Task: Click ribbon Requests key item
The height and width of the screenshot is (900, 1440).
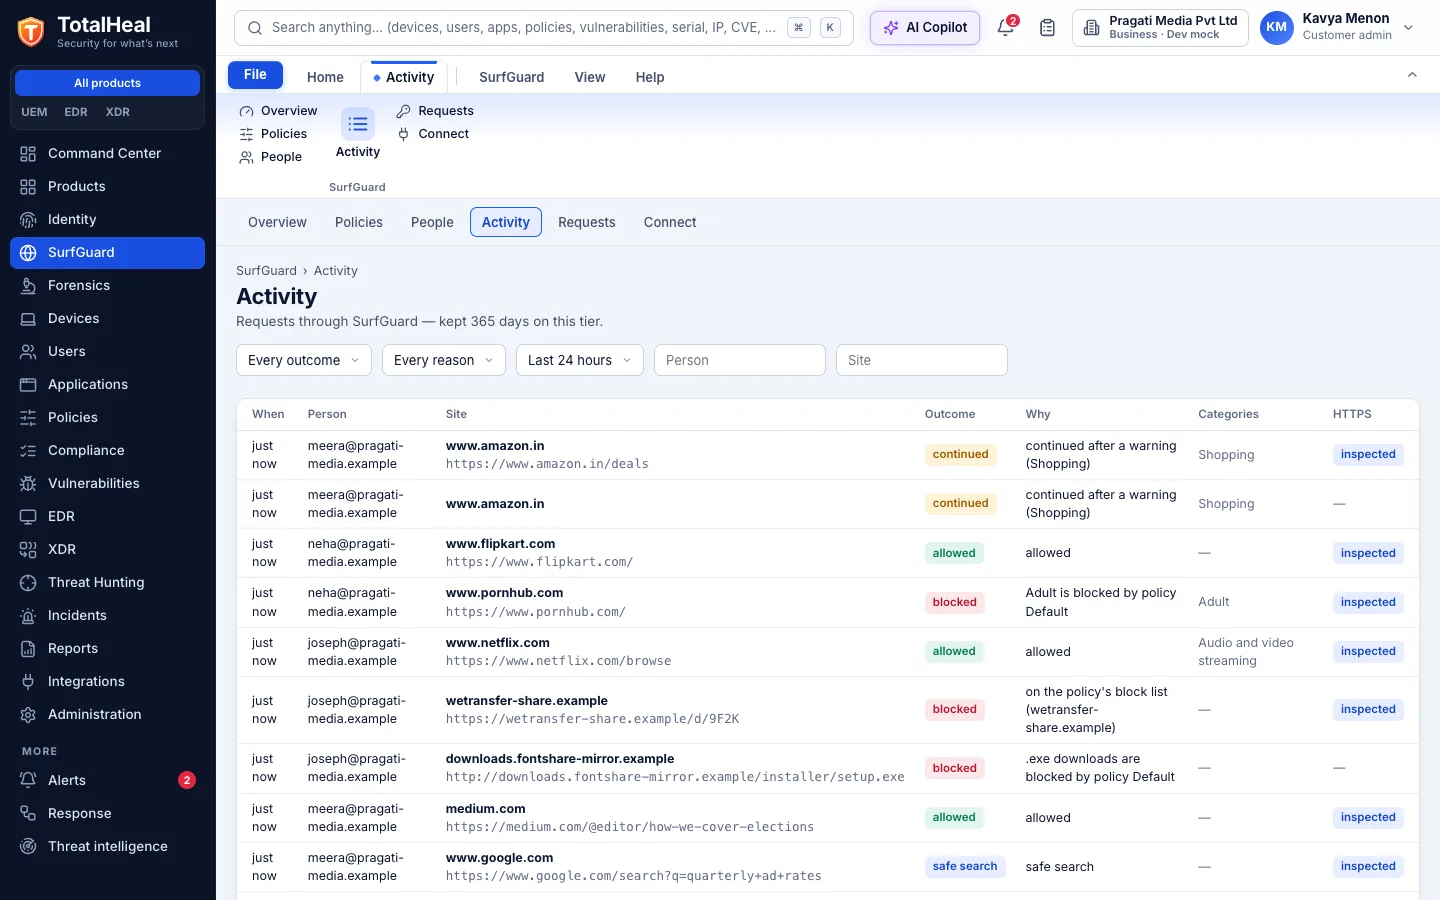Action: [x=435, y=111]
